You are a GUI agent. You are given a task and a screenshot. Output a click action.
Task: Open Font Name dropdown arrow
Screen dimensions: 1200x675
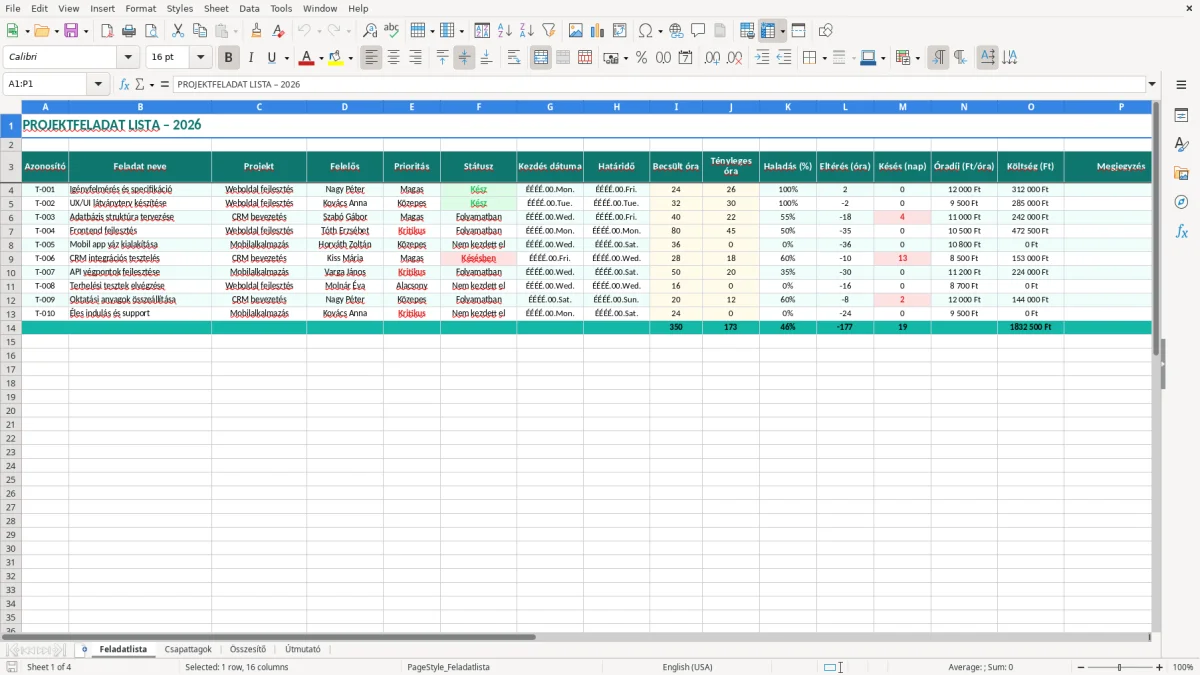[x=128, y=58]
